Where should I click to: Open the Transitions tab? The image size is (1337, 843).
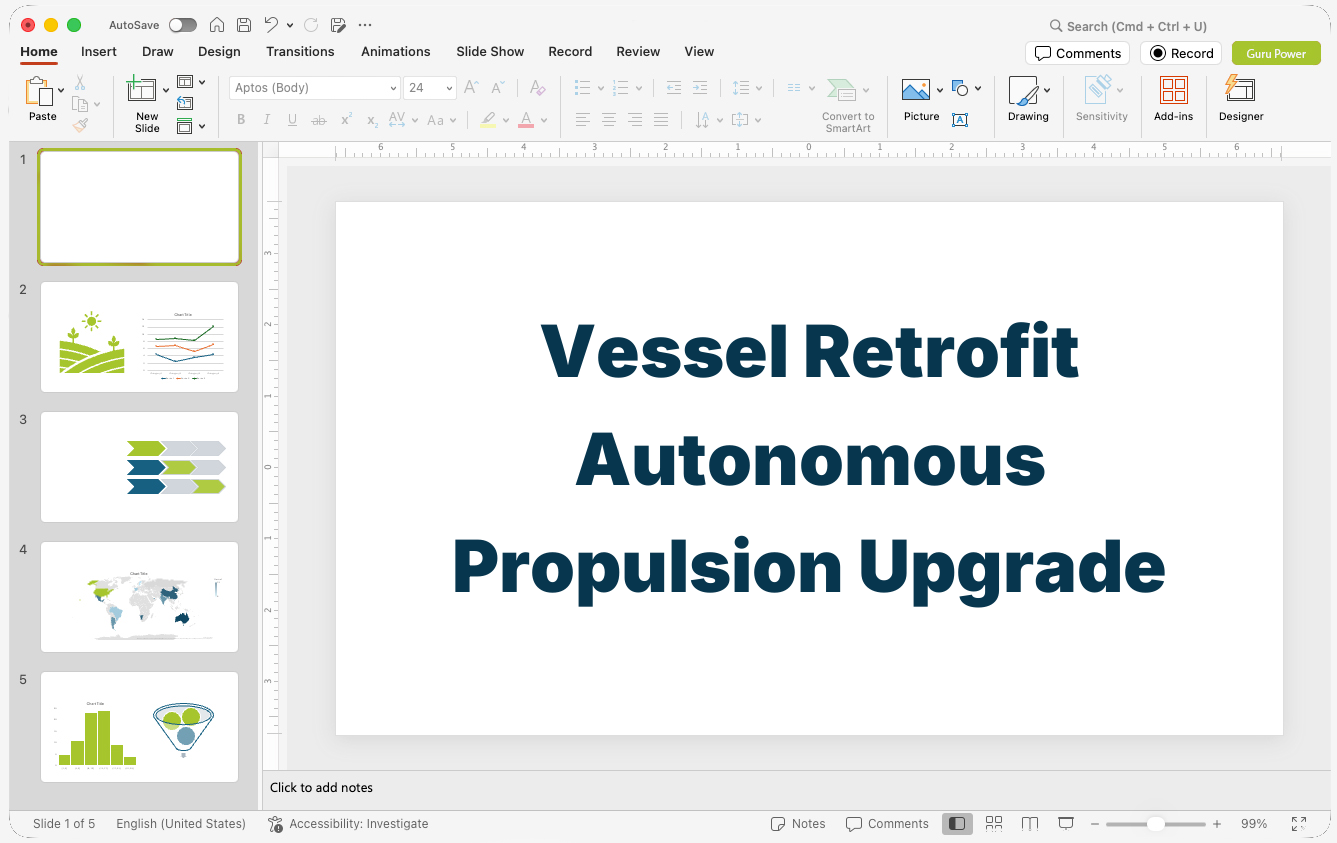coord(300,51)
